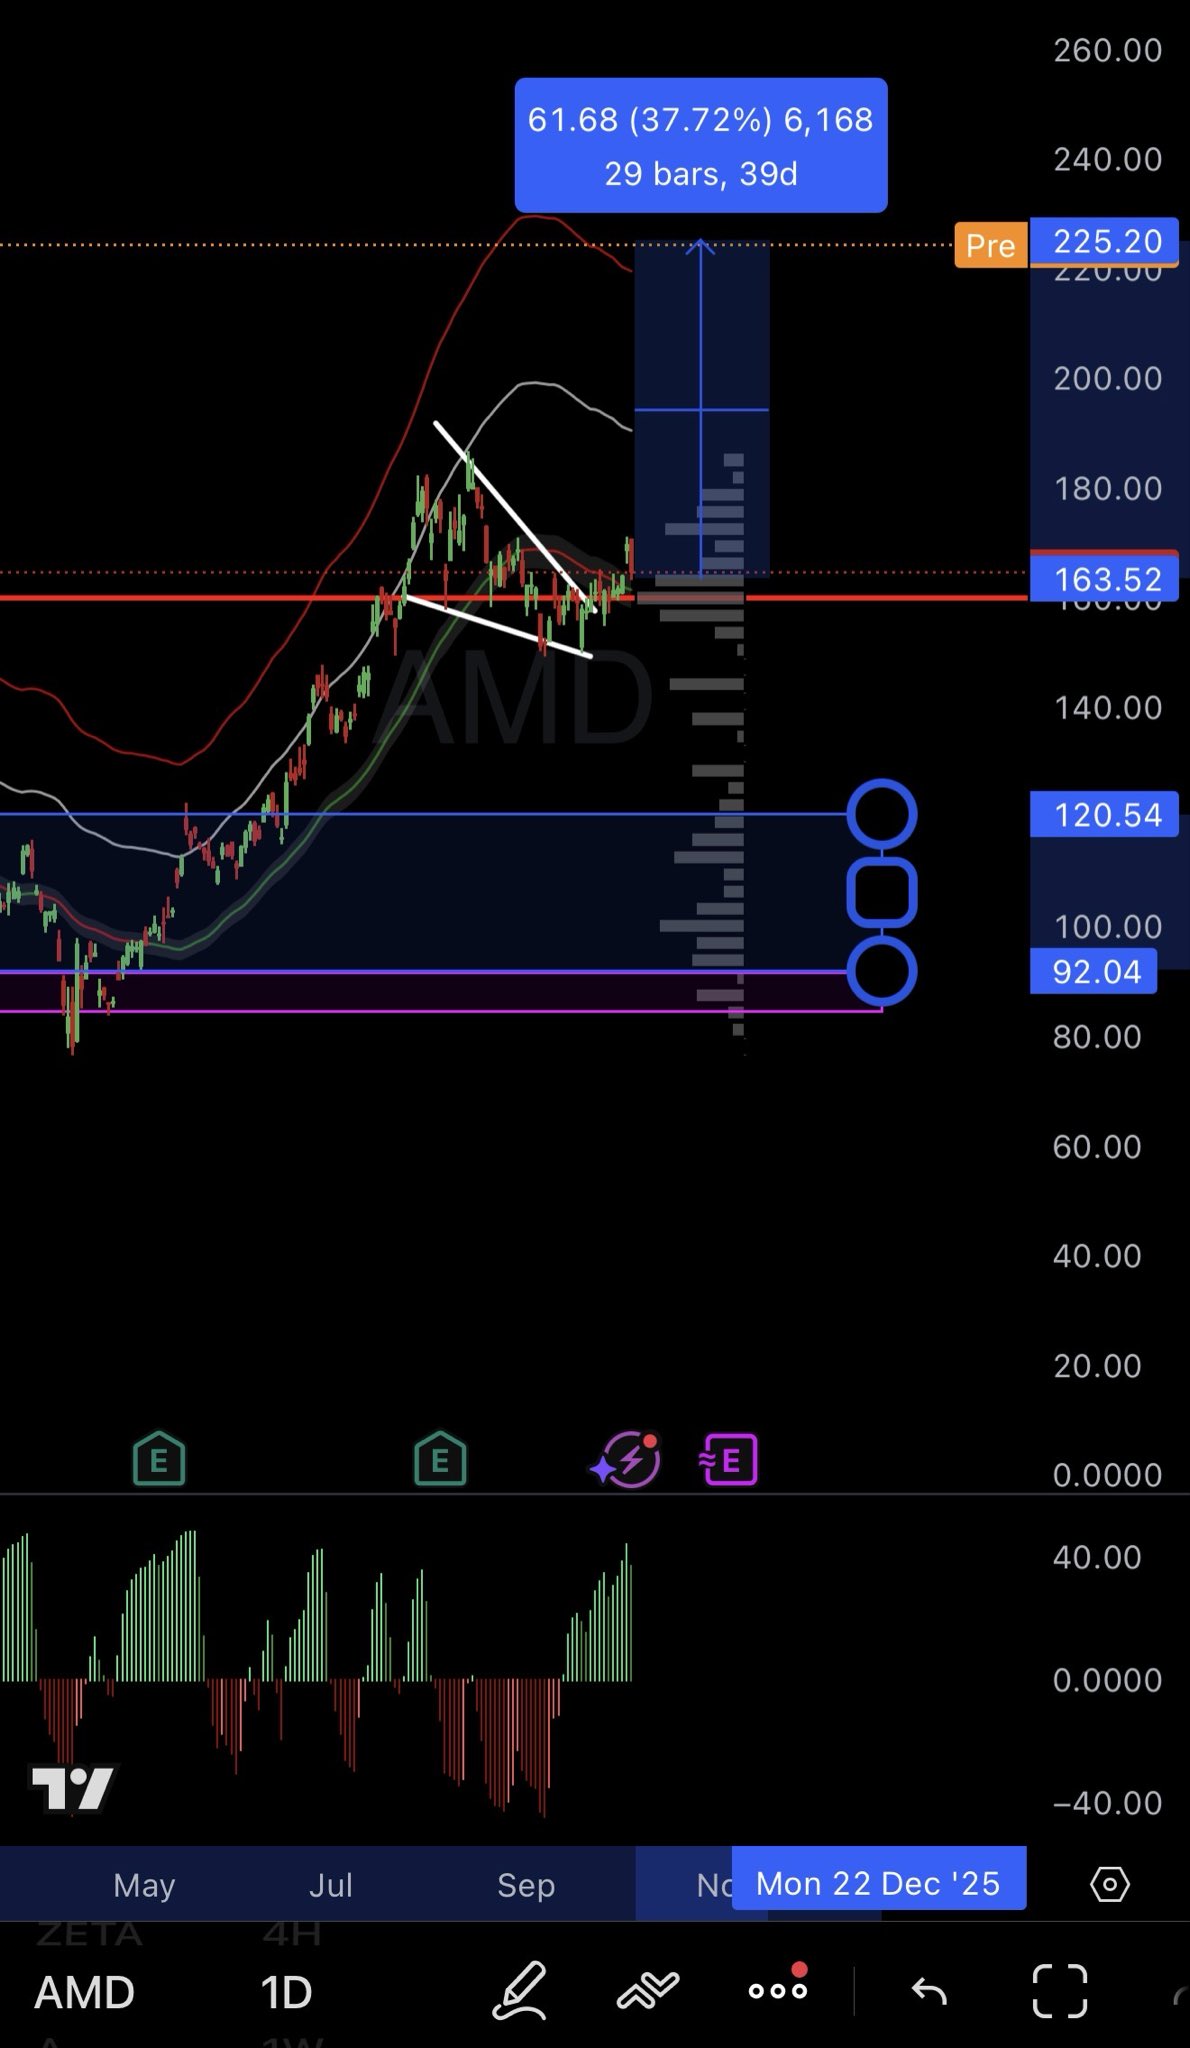Select the bottom circle handle at 92.04
The width and height of the screenshot is (1190, 2048).
coord(882,971)
